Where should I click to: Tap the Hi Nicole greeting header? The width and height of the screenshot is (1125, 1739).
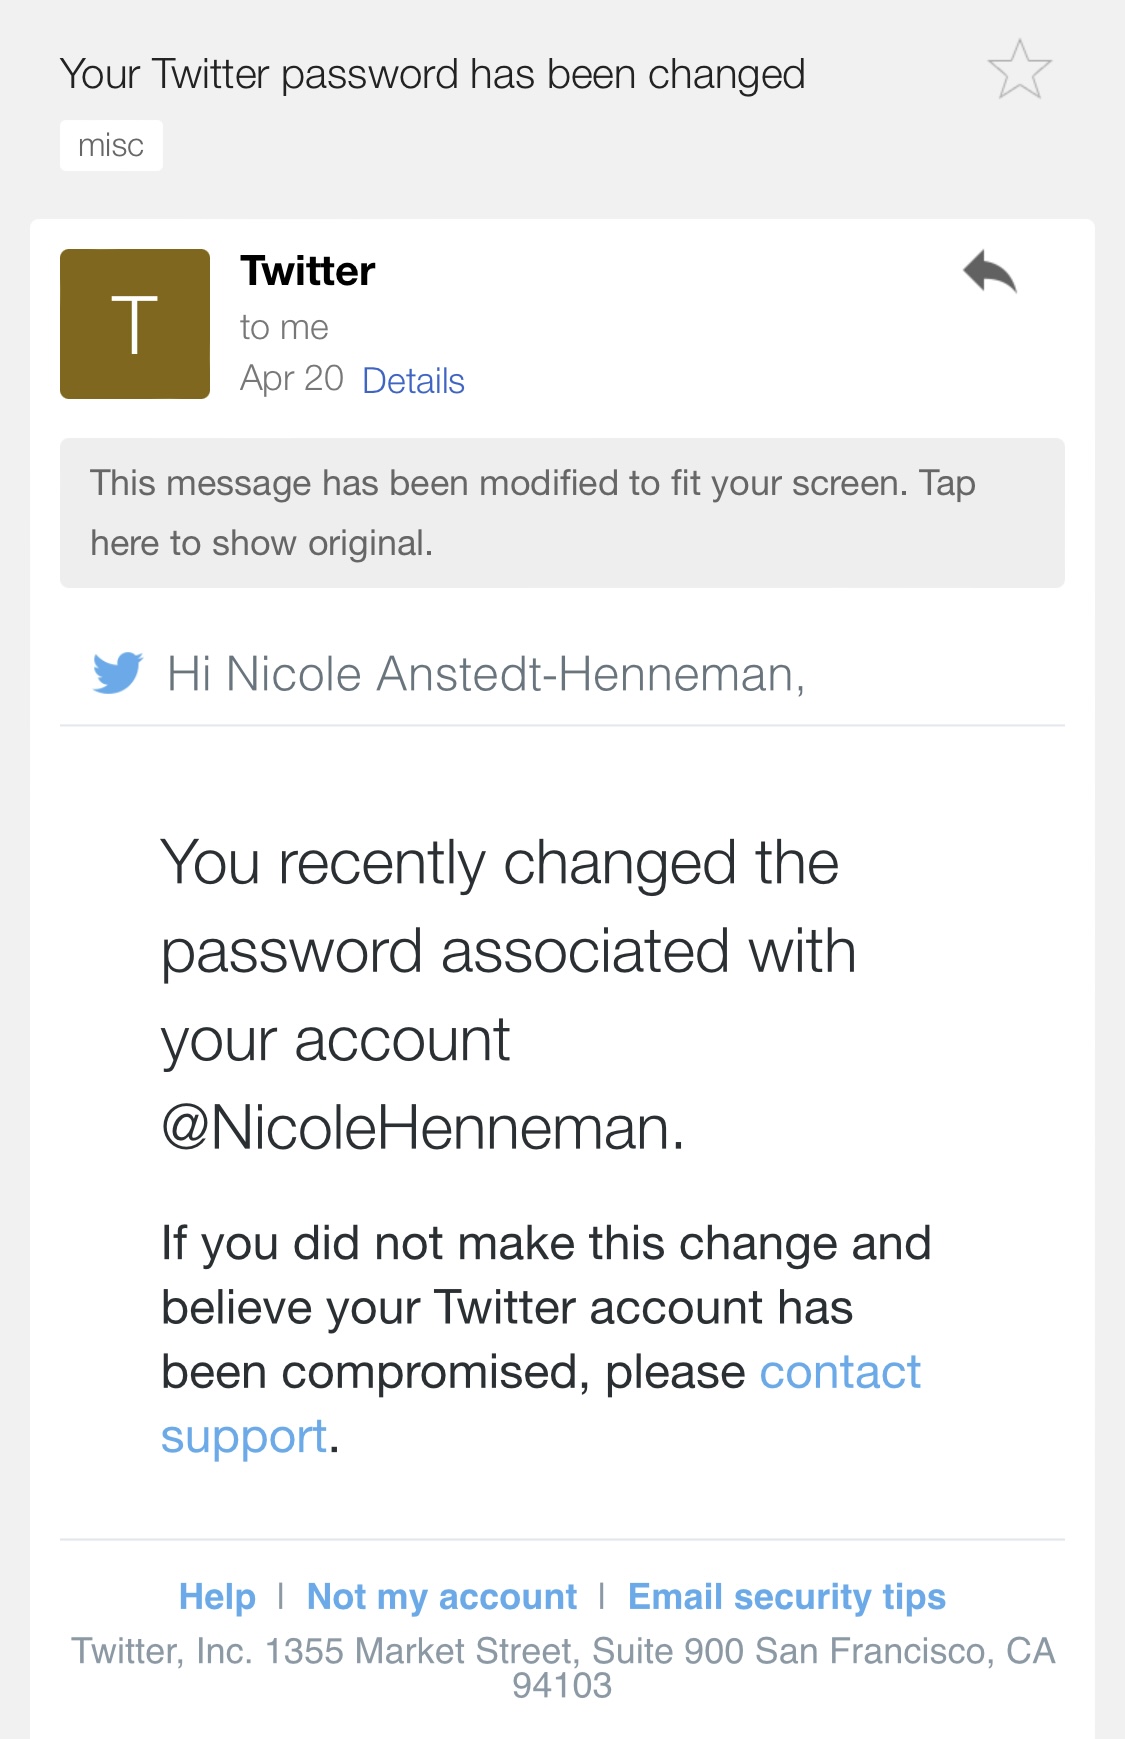(486, 674)
